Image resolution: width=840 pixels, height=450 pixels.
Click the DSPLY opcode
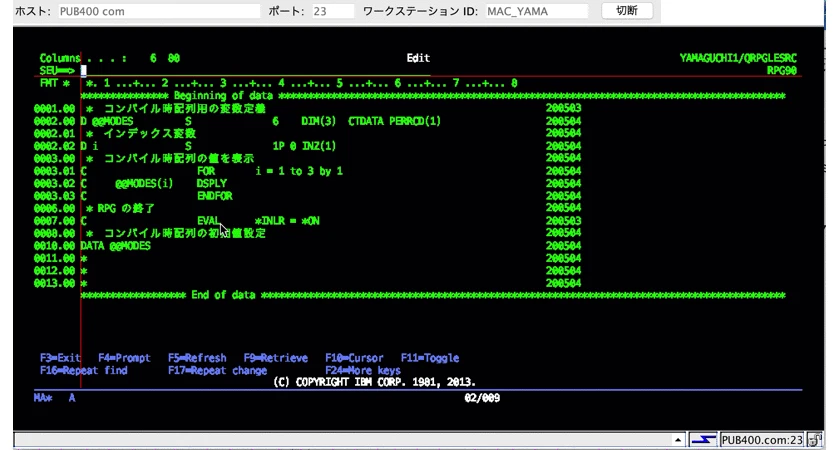coord(212,183)
